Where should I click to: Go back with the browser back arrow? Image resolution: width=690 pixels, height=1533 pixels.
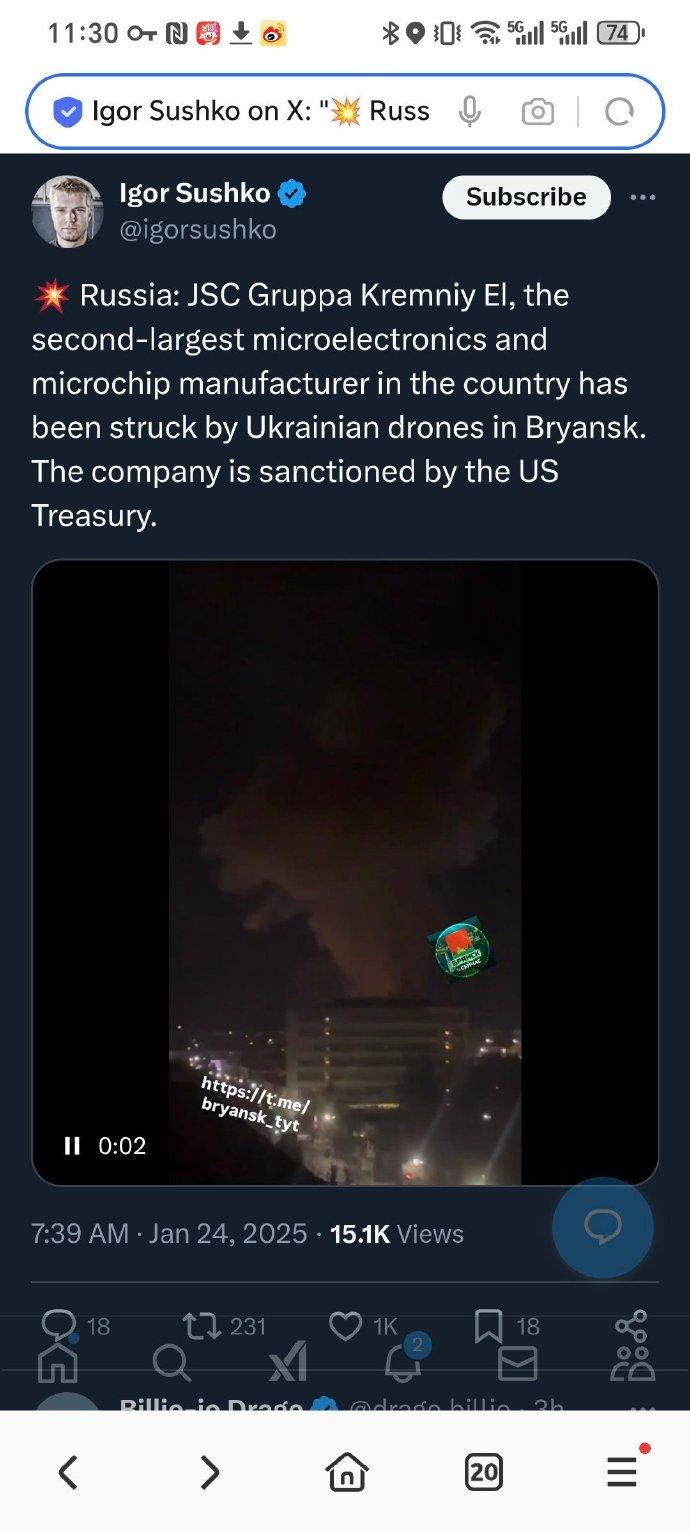point(68,1471)
